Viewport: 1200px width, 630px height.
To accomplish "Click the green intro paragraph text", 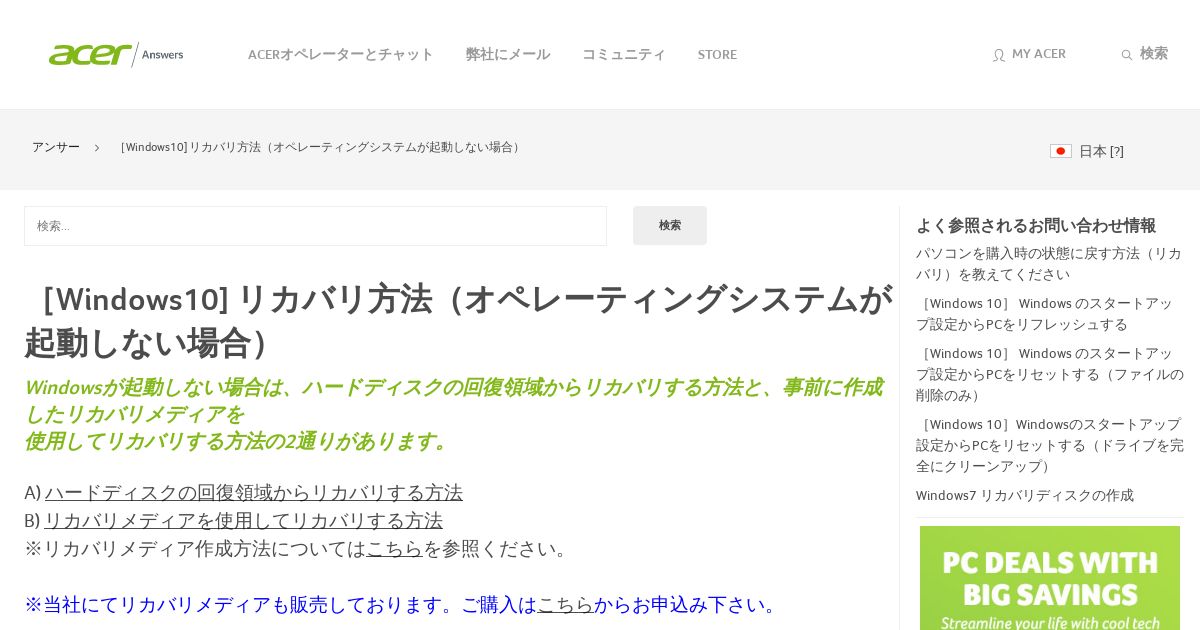I will 453,414.
